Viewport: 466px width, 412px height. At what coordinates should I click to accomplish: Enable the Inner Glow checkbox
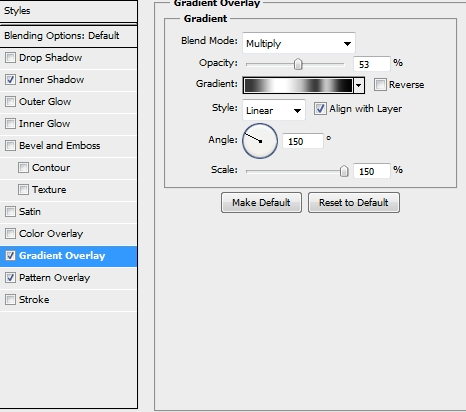click(x=10, y=124)
